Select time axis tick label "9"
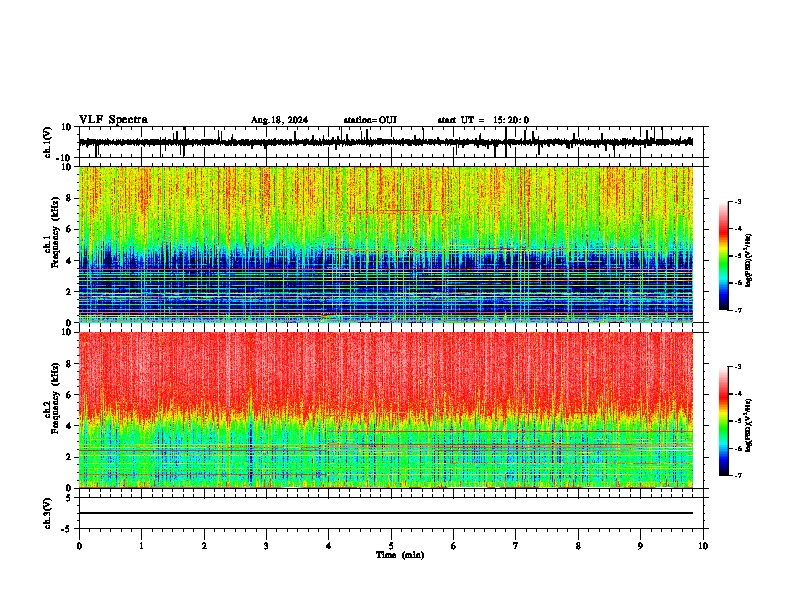Viewport: 792px width, 612px height. 640,546
